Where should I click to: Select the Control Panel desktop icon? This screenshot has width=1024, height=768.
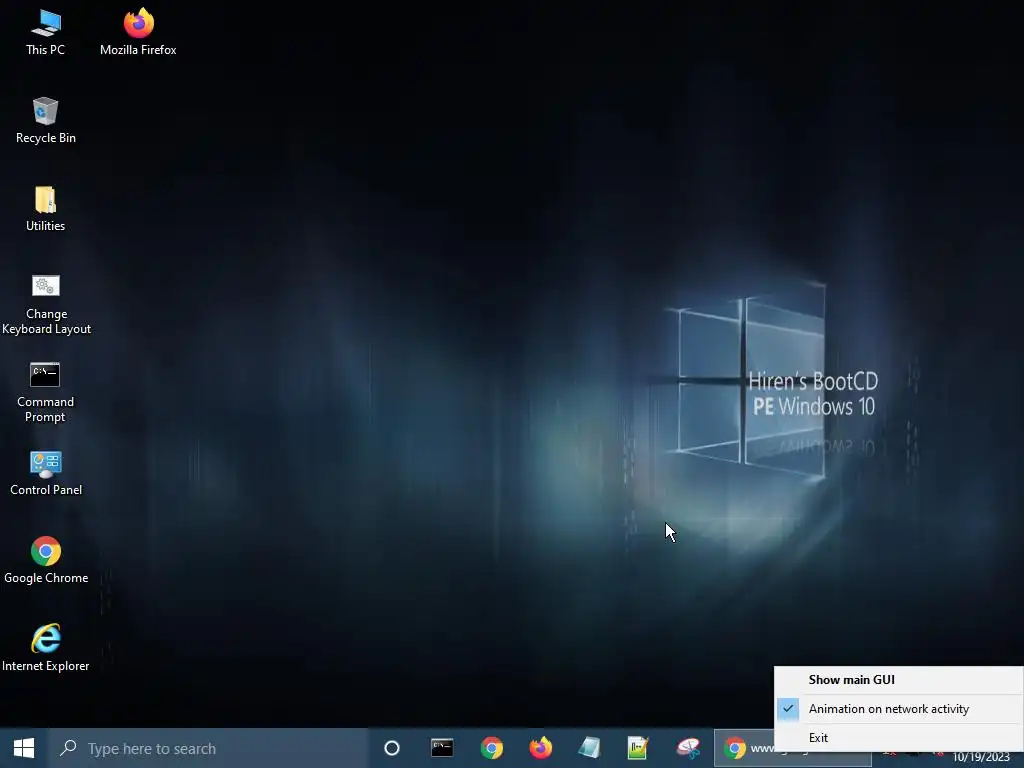(x=46, y=473)
